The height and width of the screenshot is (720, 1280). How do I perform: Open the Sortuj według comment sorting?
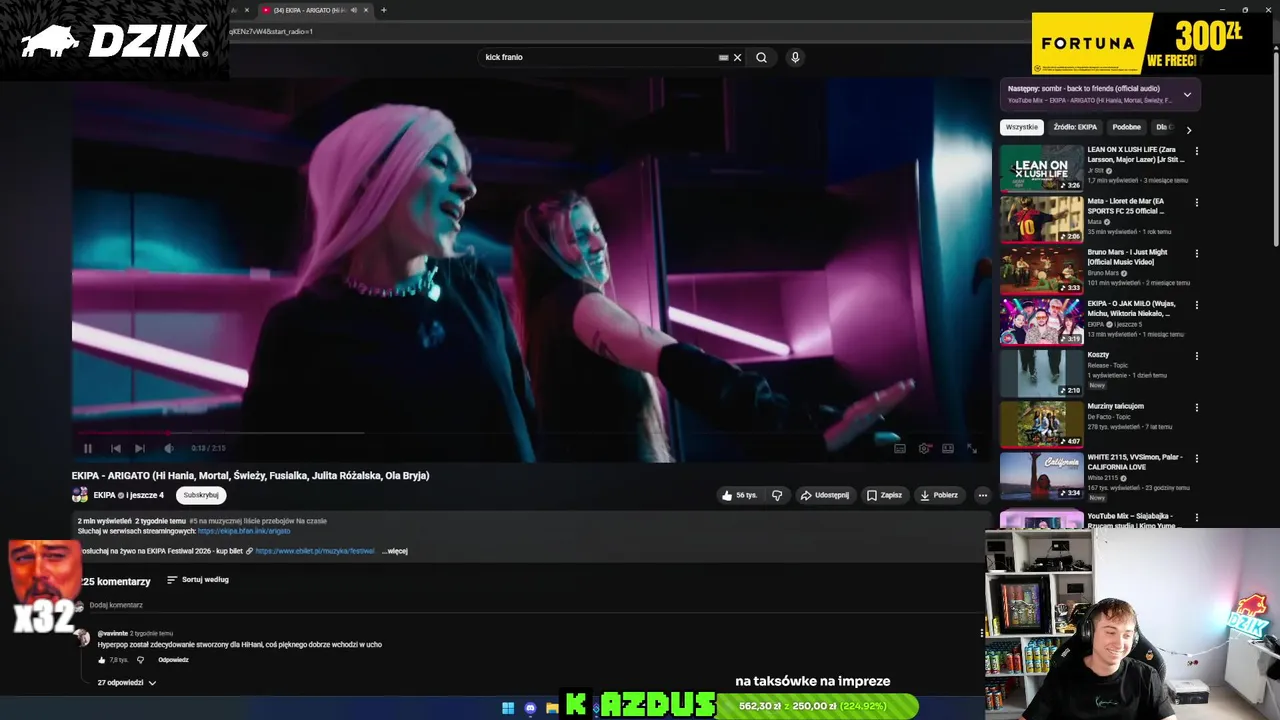[198, 579]
